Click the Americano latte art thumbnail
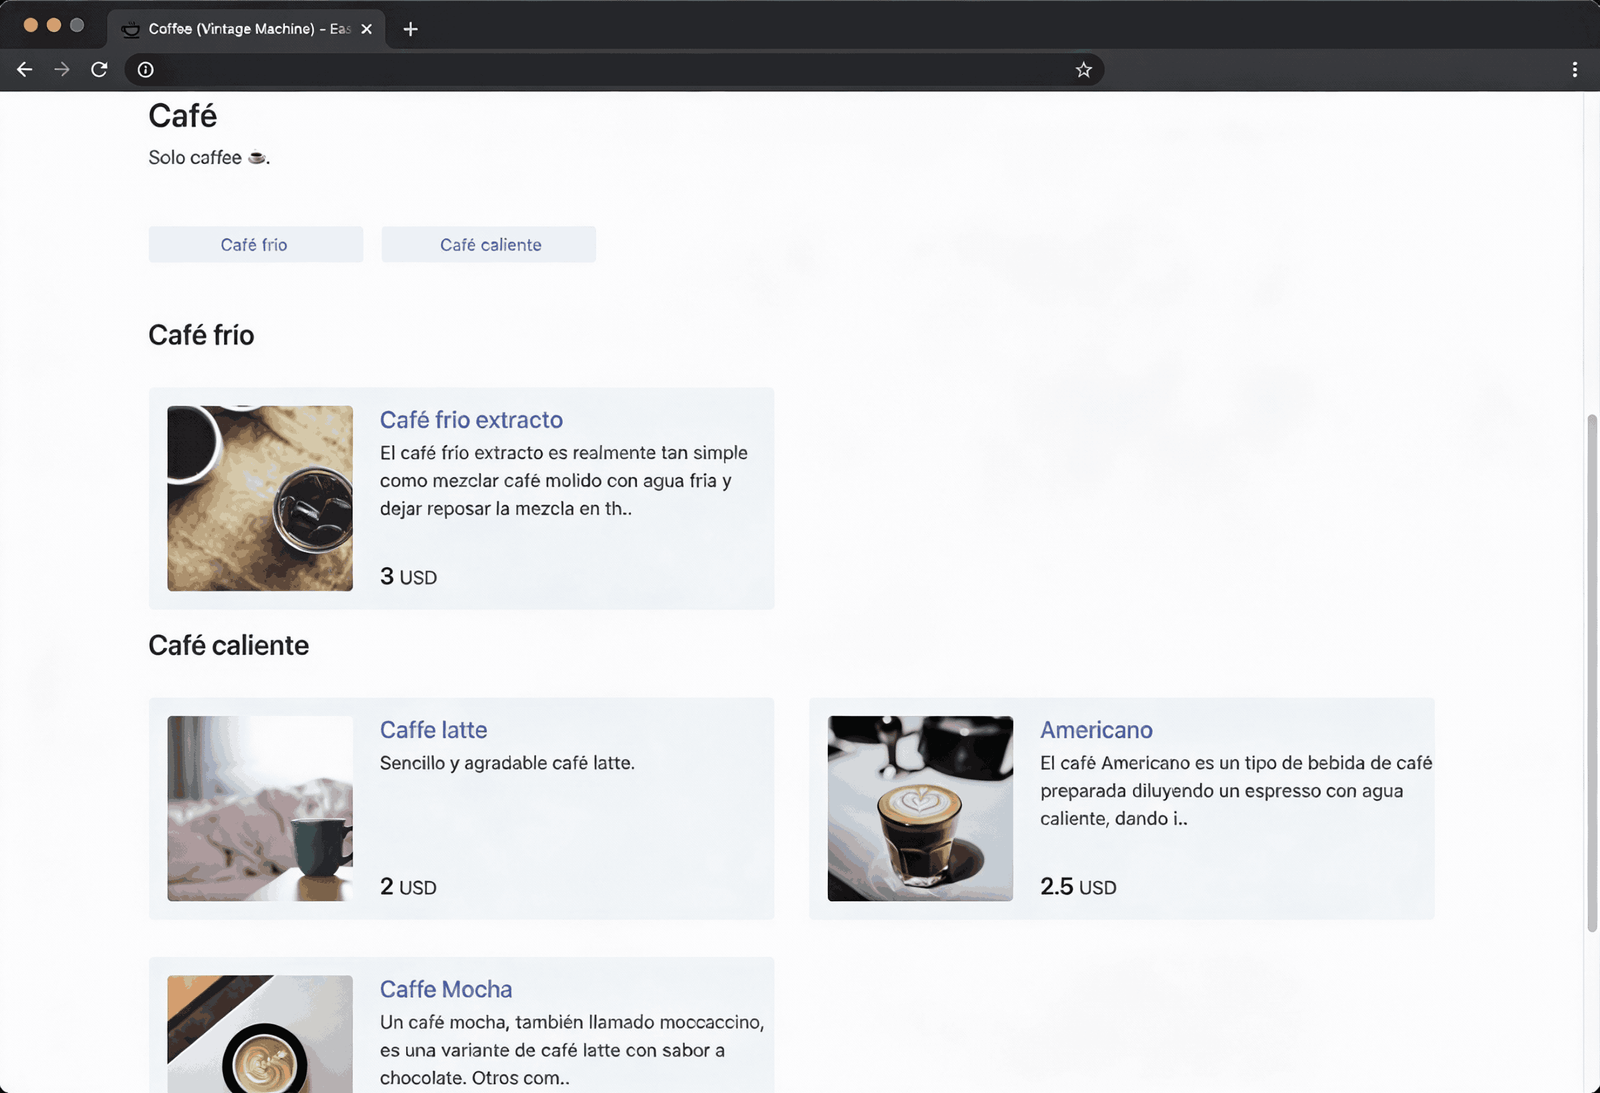This screenshot has height=1093, width=1600. coord(918,808)
